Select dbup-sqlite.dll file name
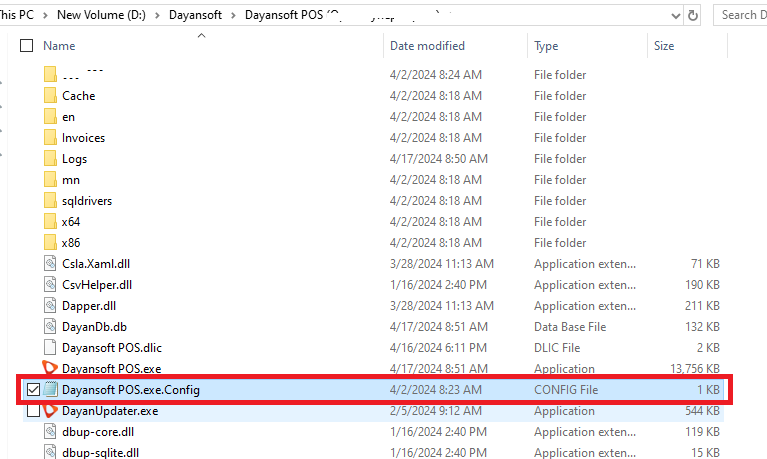Viewport: 767px width, 459px height. tap(100, 453)
